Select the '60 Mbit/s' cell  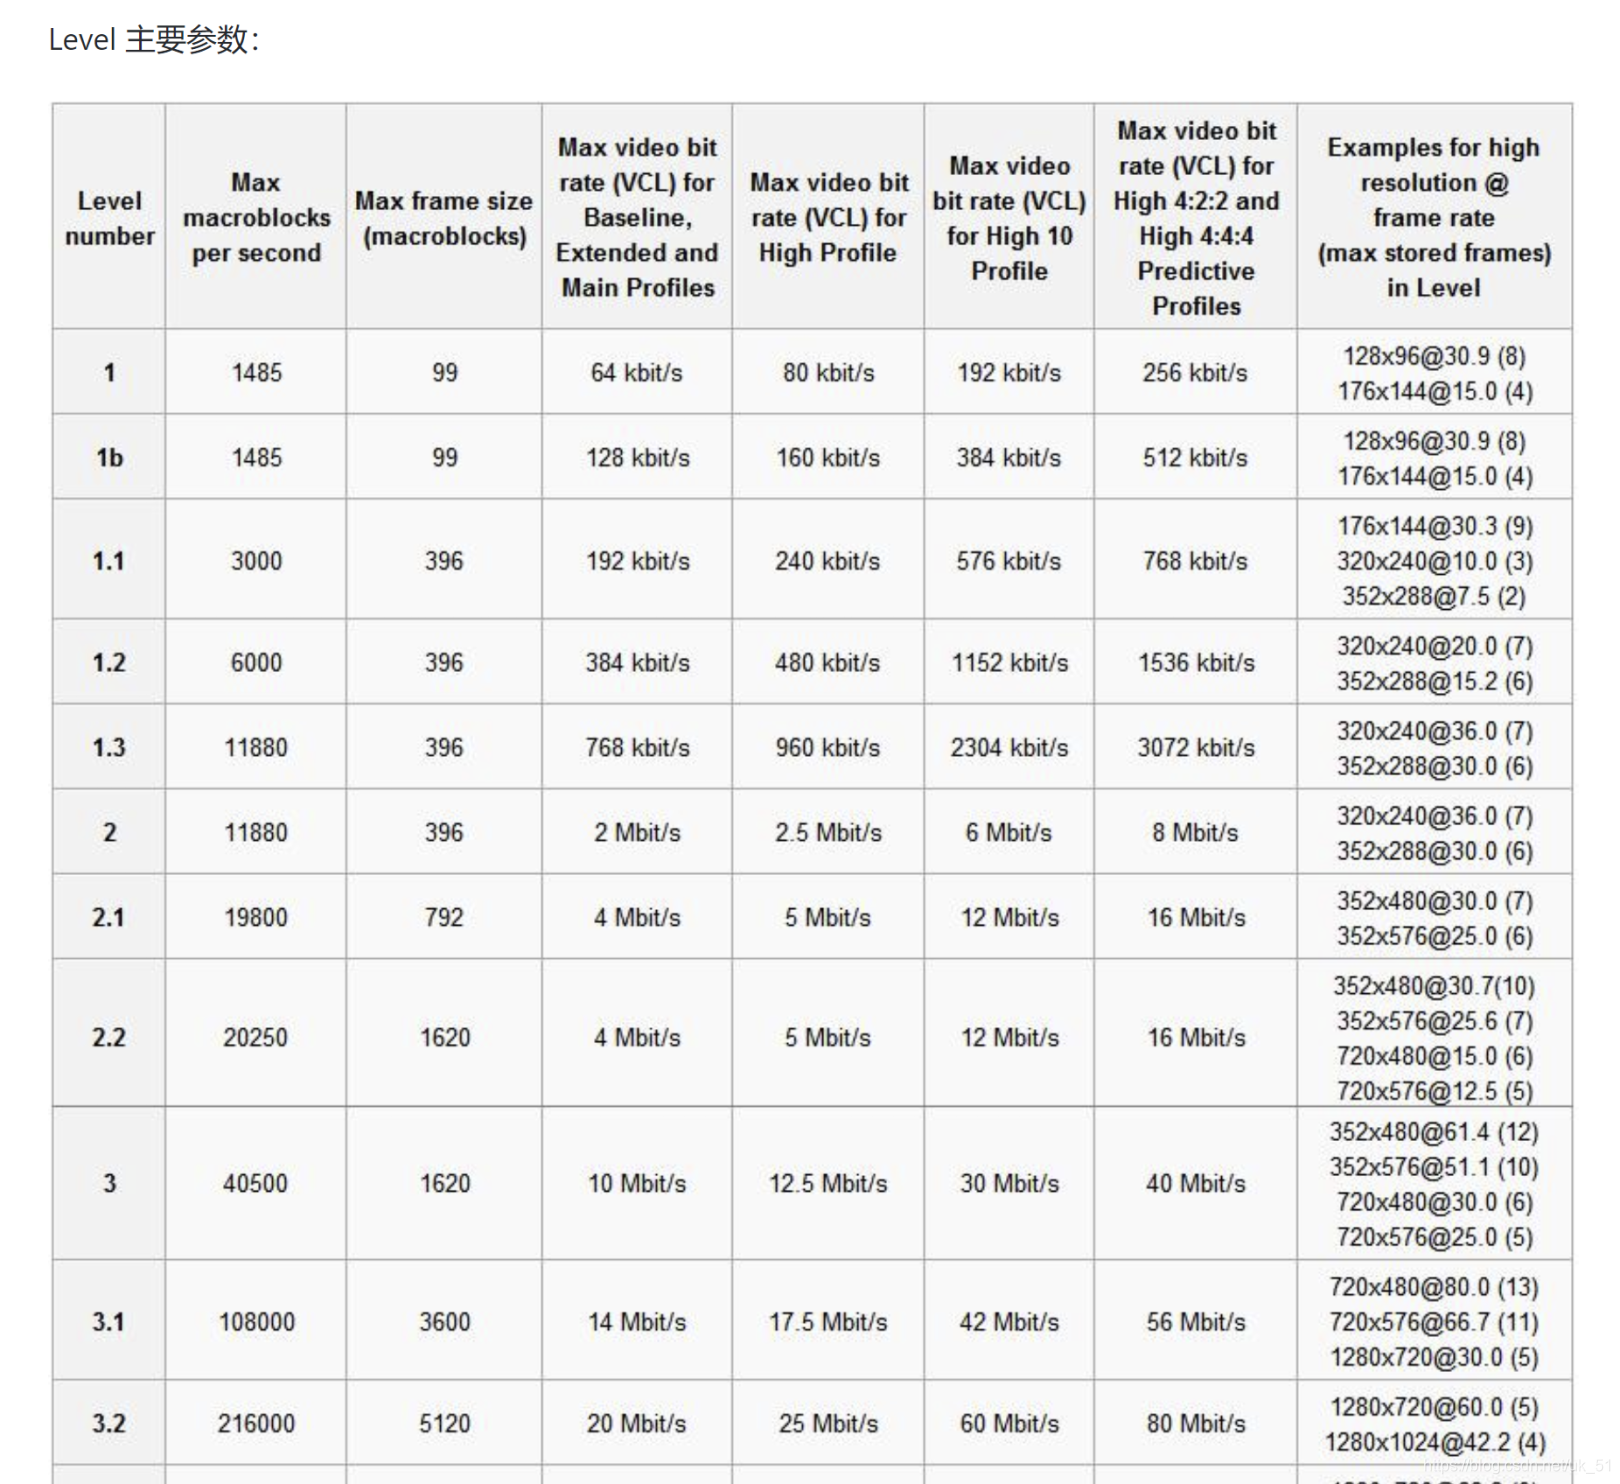click(1009, 1424)
